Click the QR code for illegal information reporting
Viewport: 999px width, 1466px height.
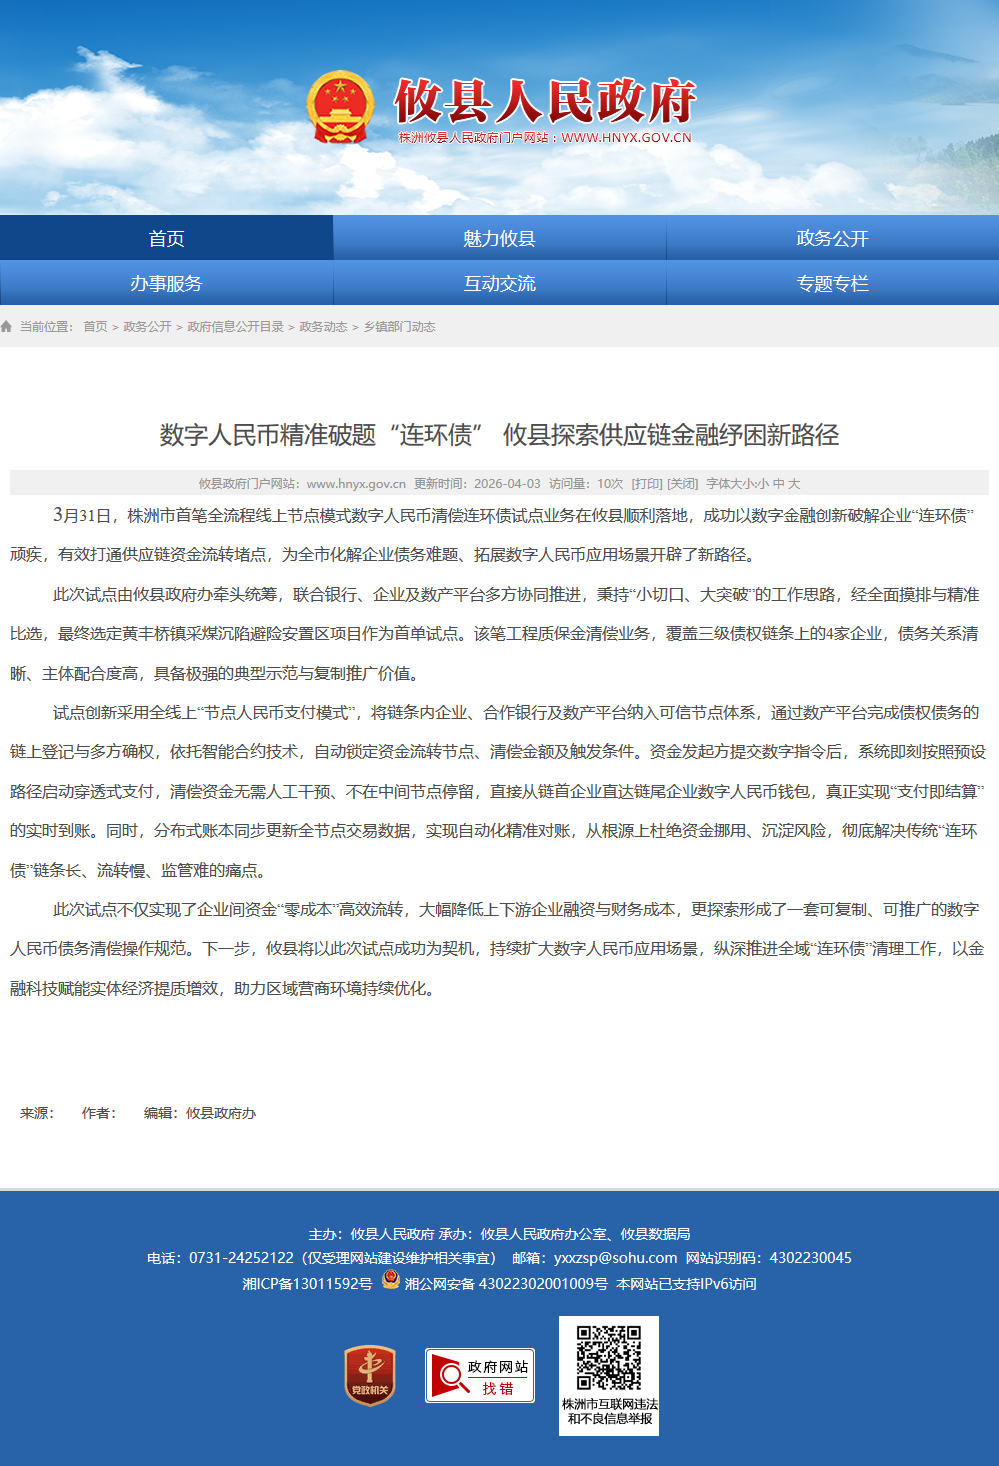[609, 1358]
